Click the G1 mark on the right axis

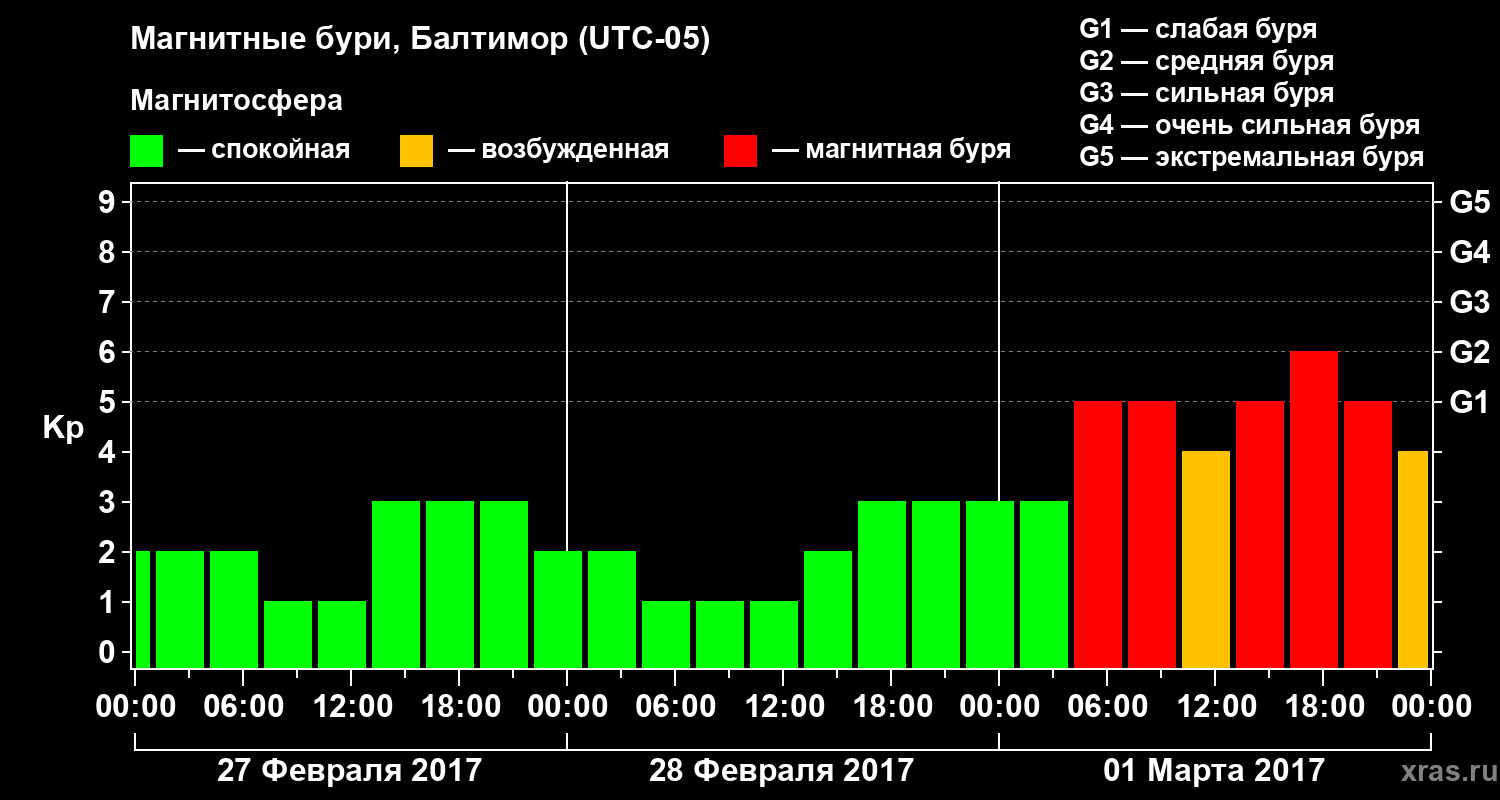(1469, 402)
